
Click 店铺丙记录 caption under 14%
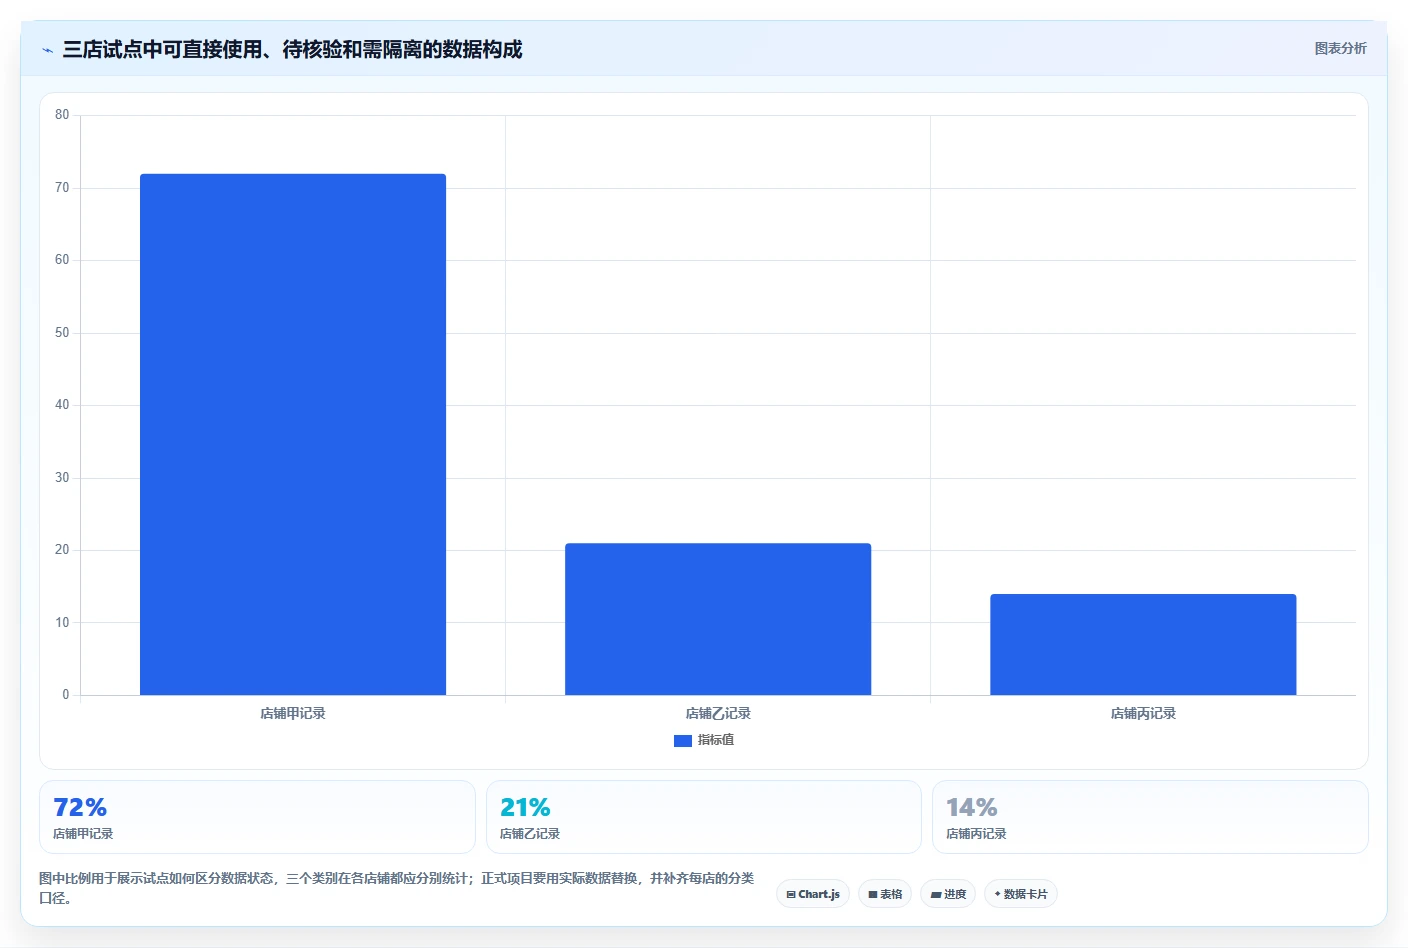[976, 833]
